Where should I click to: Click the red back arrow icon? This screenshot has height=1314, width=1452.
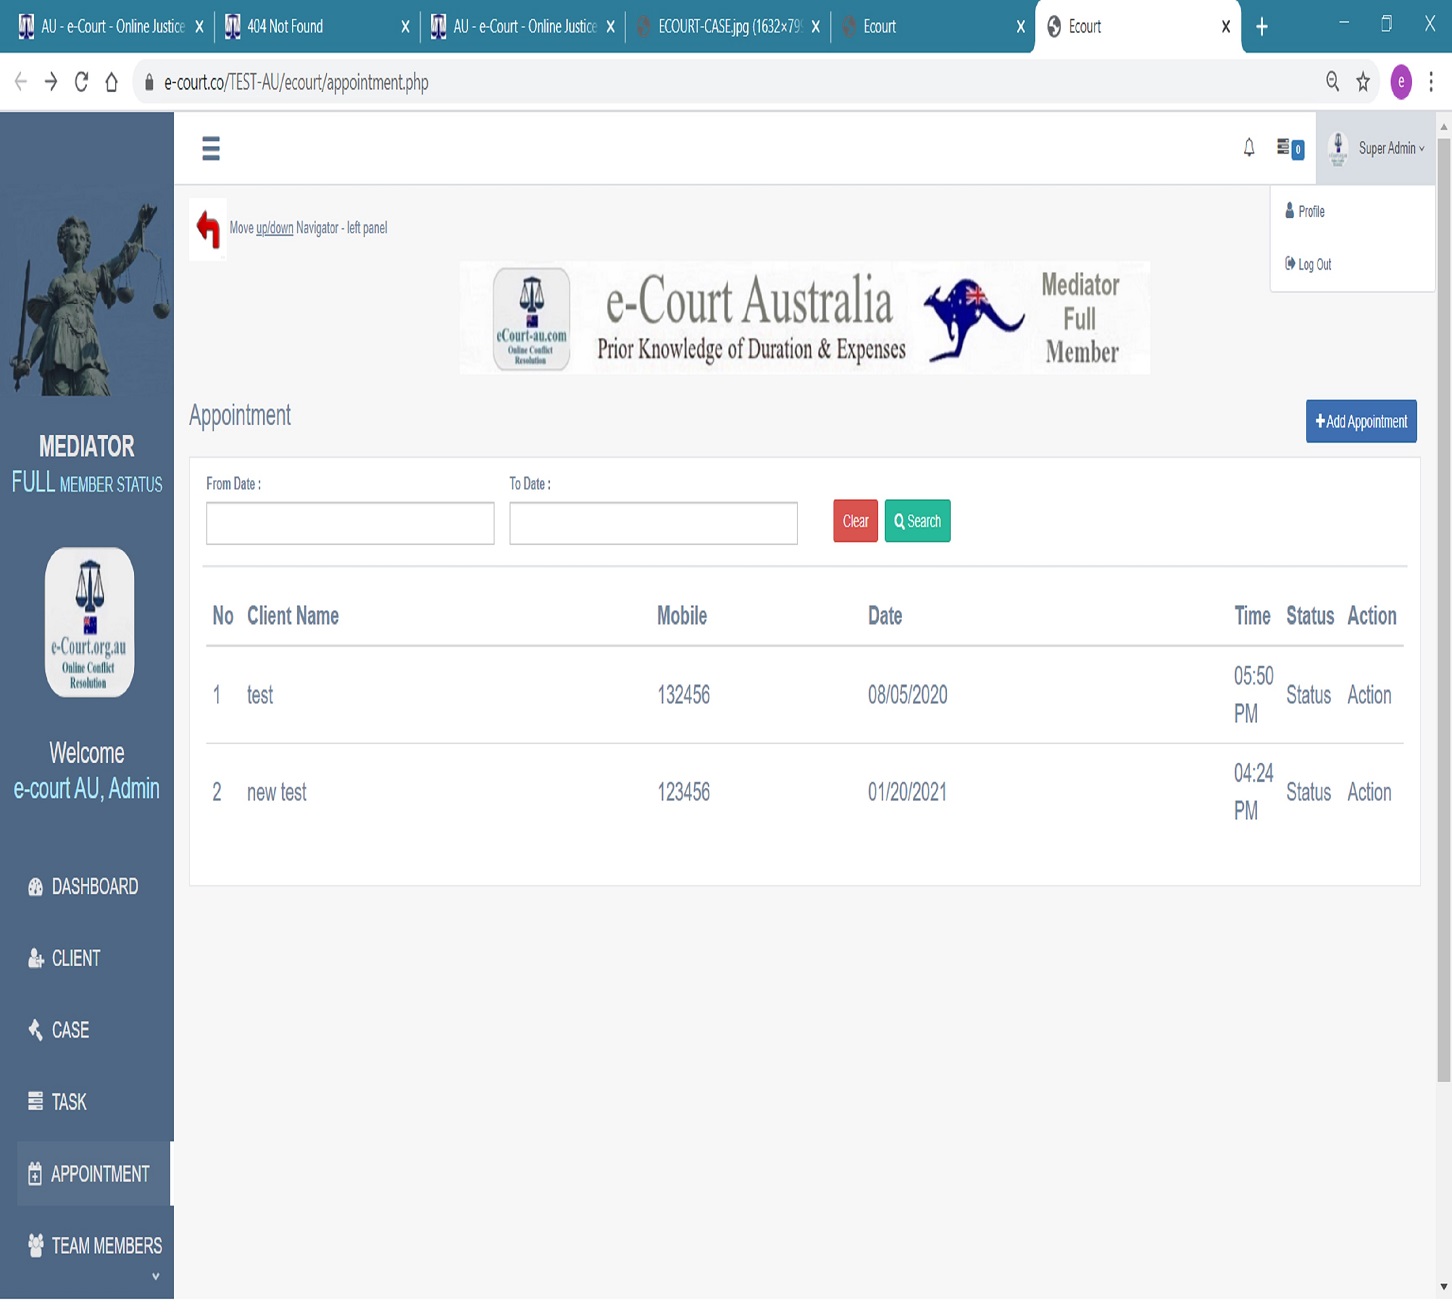[208, 229]
